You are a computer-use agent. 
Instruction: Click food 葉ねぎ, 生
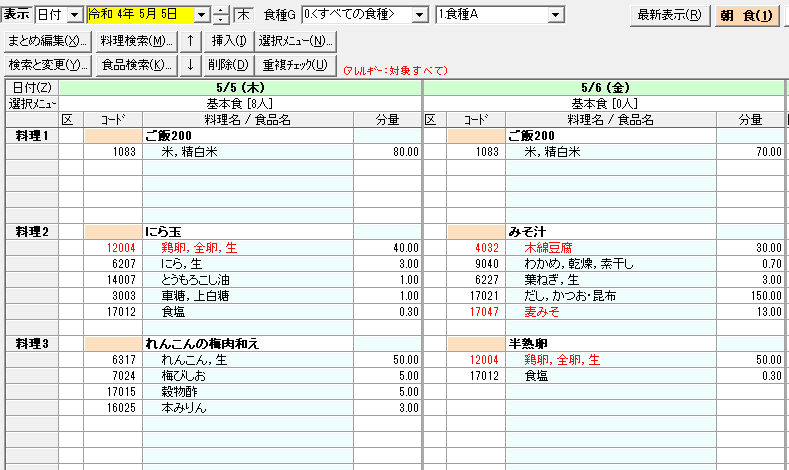[x=551, y=280]
